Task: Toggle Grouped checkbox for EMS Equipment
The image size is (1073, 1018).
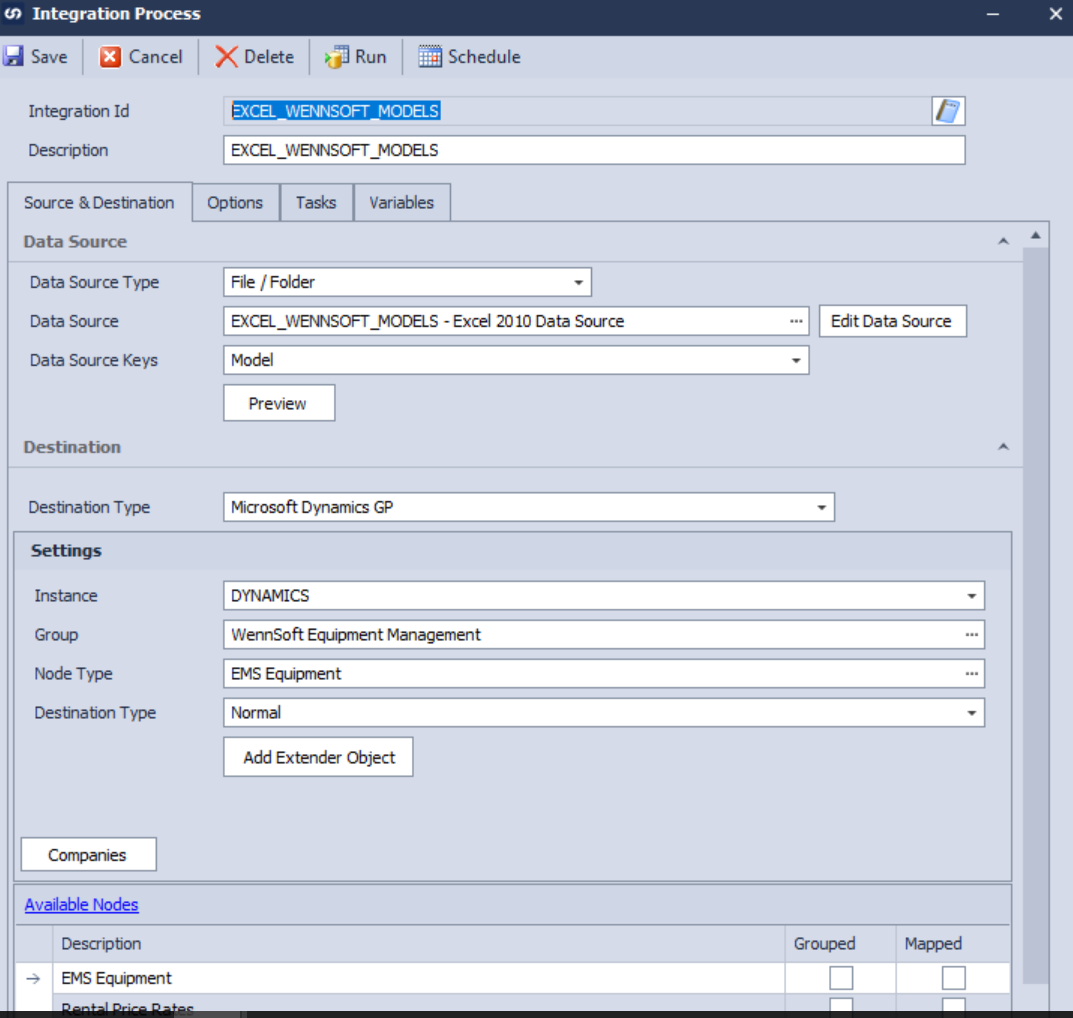Action: [x=841, y=978]
